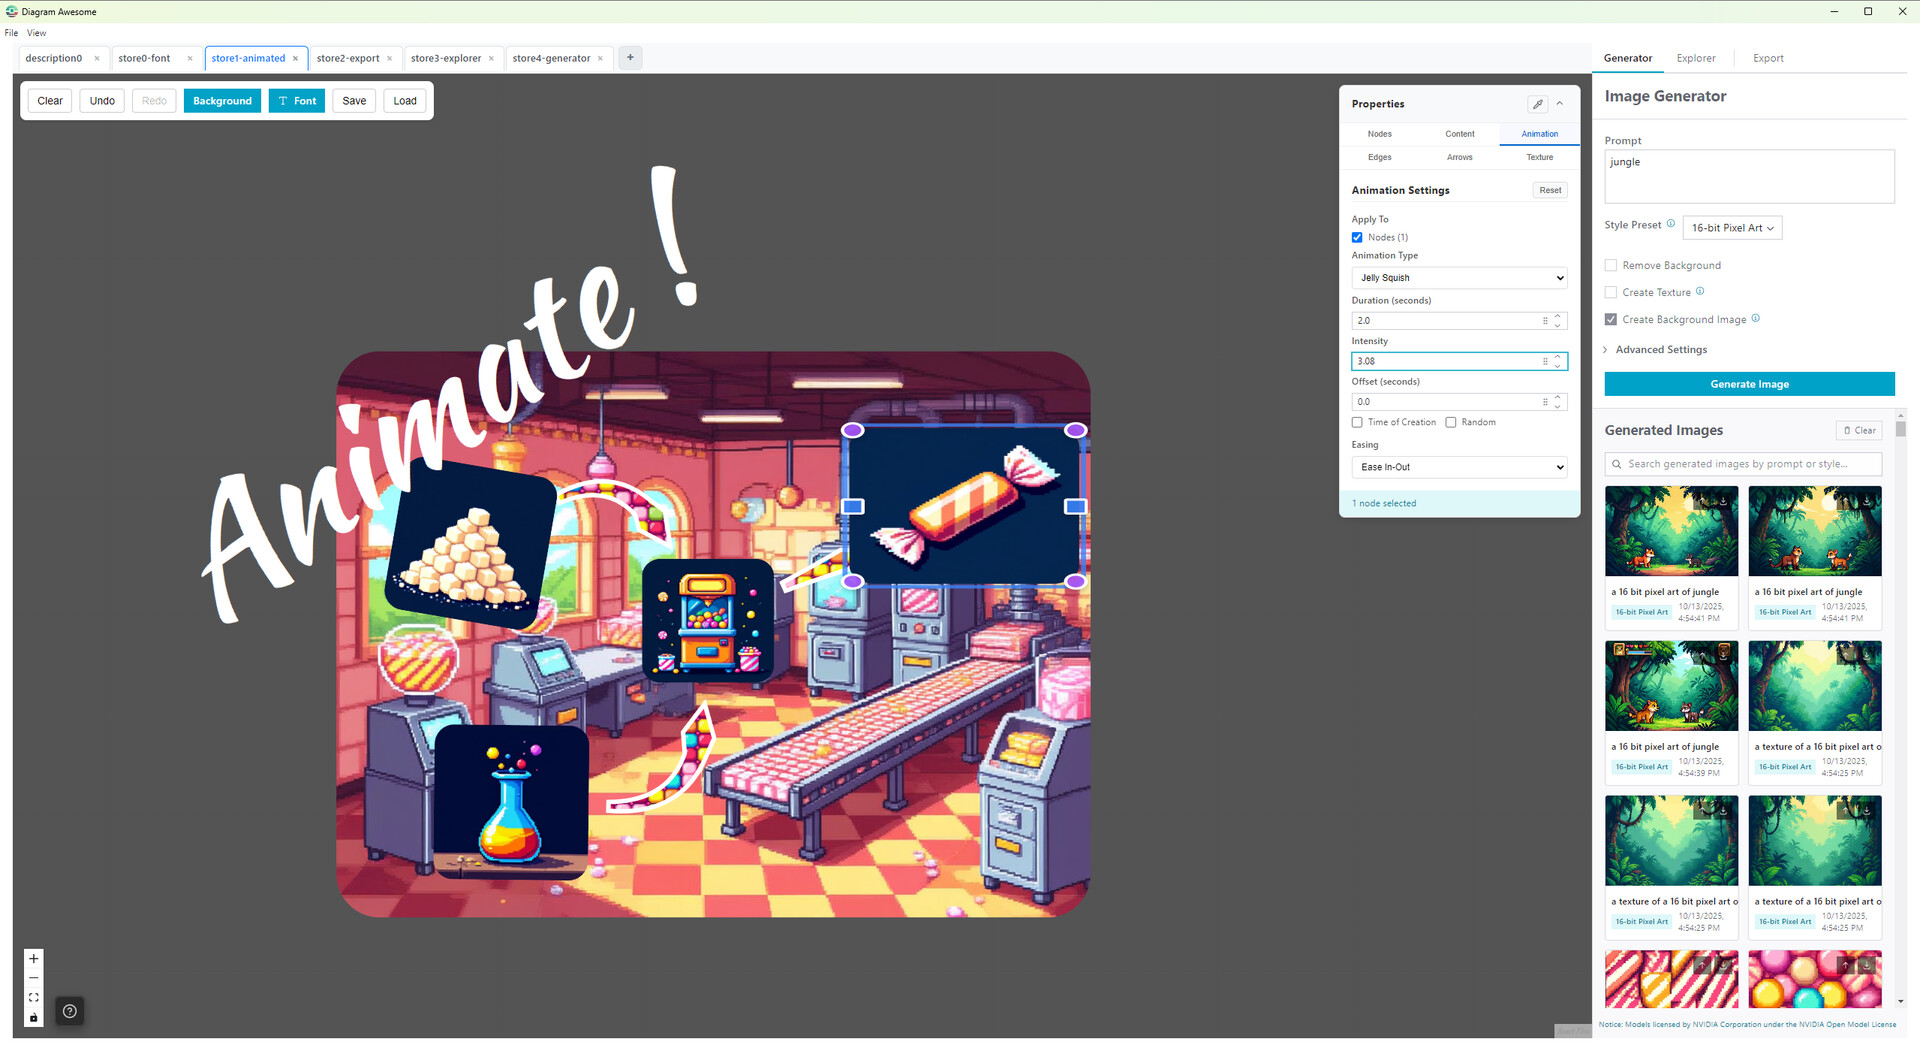
Task: Open the Texture properties tab
Action: [1539, 157]
